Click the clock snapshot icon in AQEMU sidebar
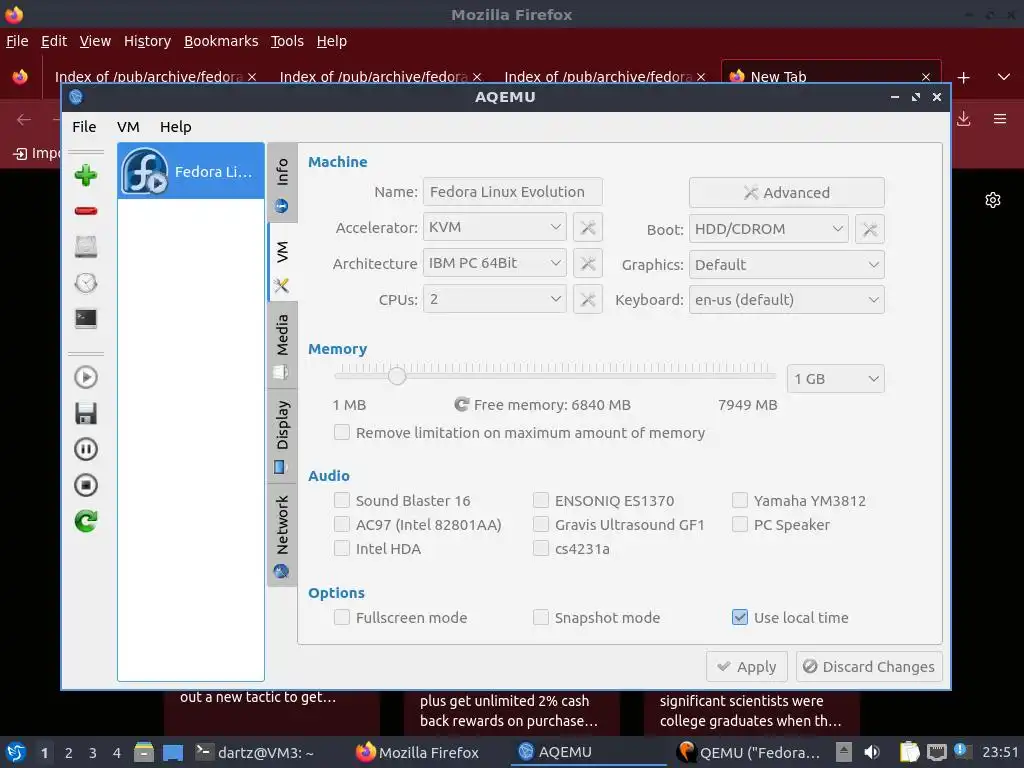The height and width of the screenshot is (768, 1024). [86, 282]
